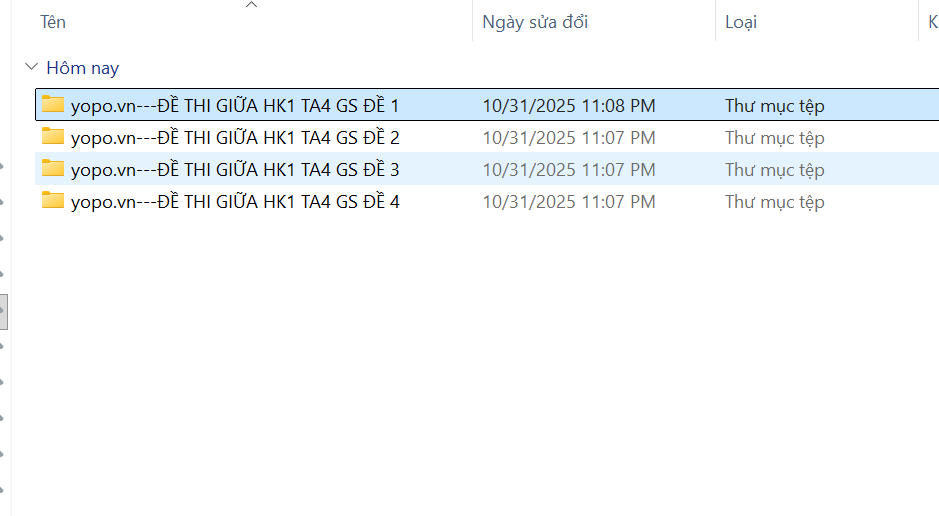
Task: Select the yellow folder icon of ĐỀ 4
Action: 53,201
